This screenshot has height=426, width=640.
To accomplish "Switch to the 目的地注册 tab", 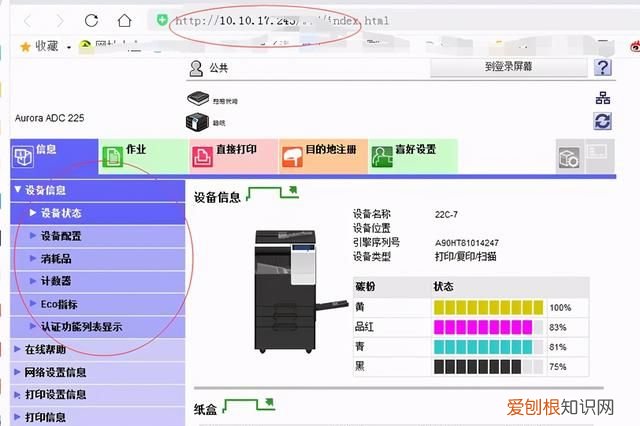I will (x=323, y=156).
